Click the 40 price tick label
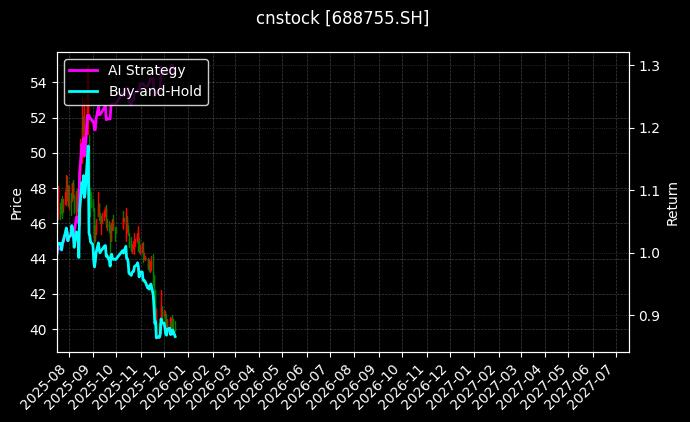This screenshot has width=690, height=422. 38,330
